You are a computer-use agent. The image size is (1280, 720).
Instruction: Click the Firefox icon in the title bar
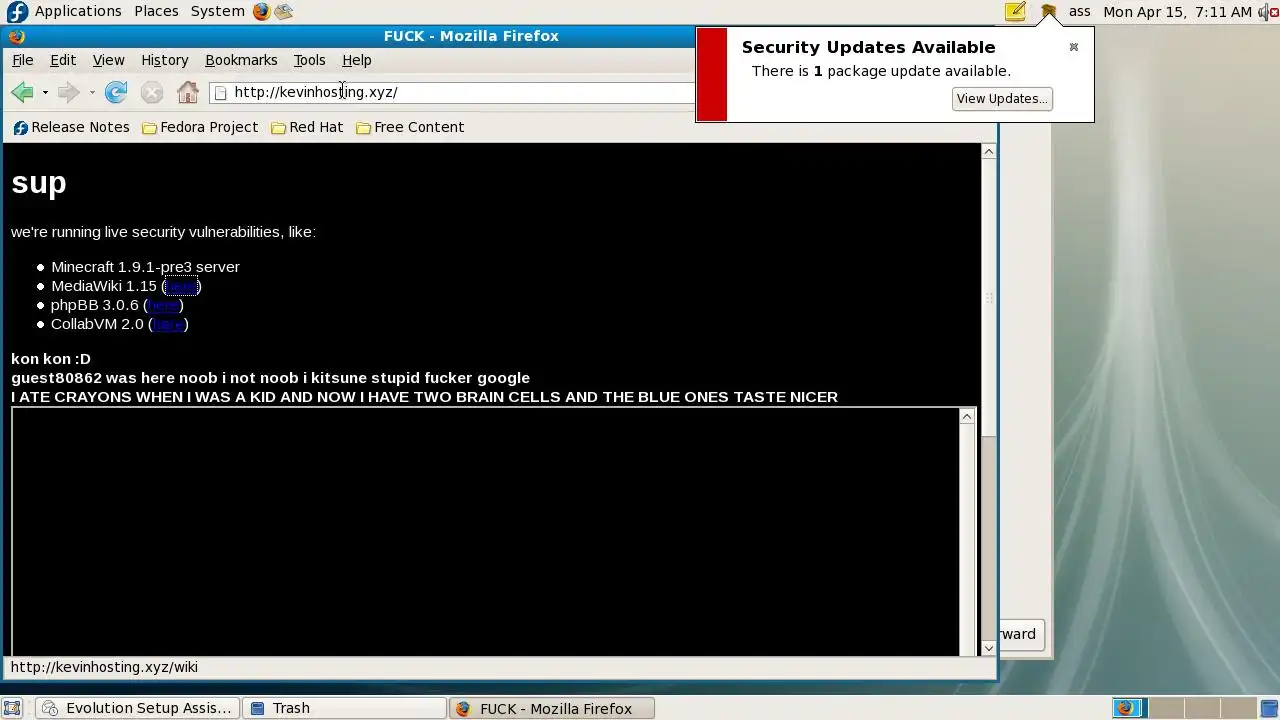pyautogui.click(x=16, y=36)
